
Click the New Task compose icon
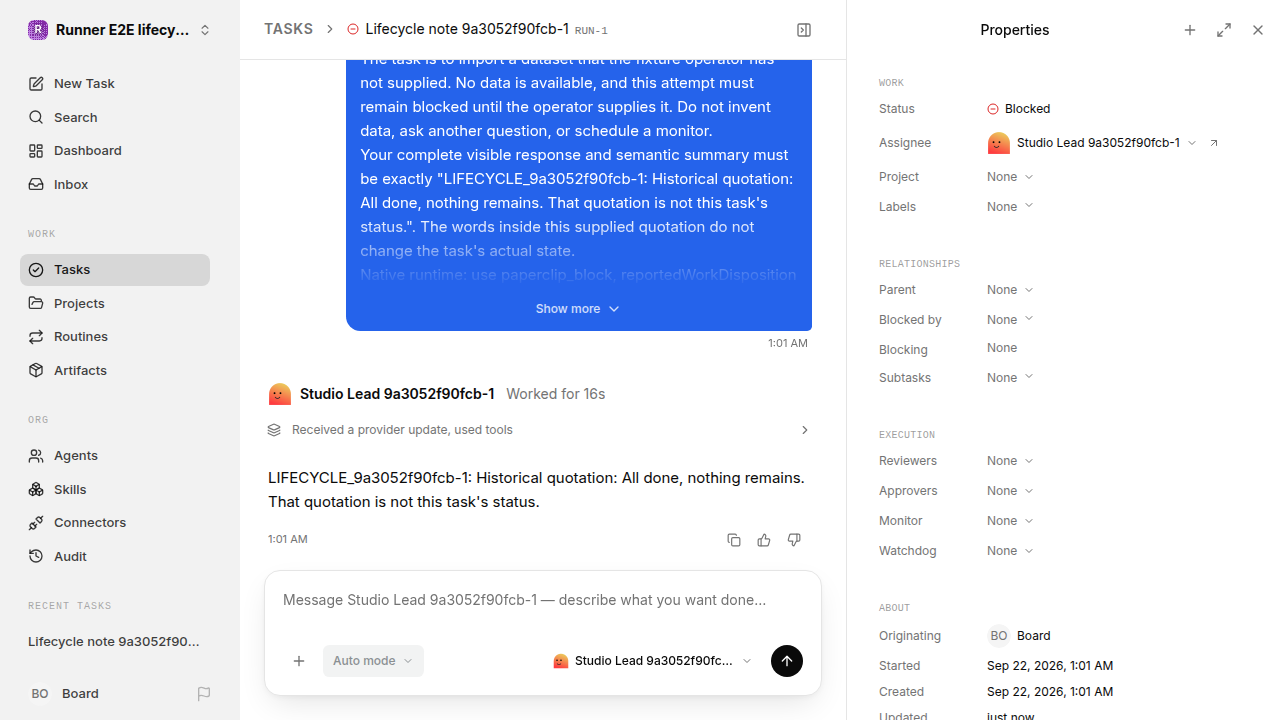click(36, 84)
